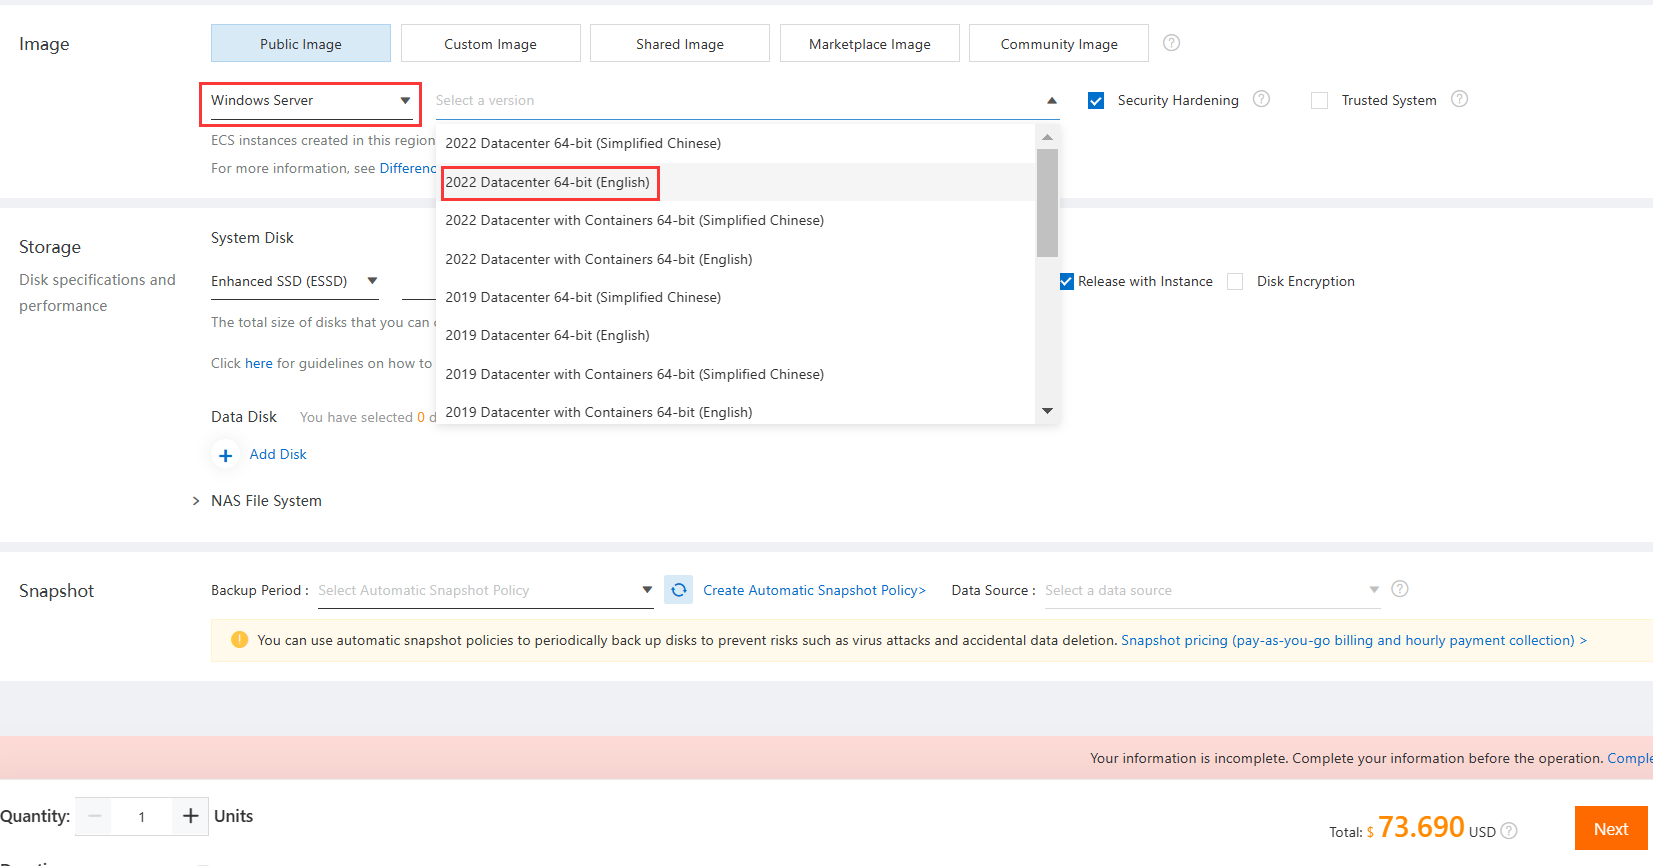Open Select Automatic Snapshot Policy dropdown
The height and width of the screenshot is (866, 1653).
click(x=485, y=591)
